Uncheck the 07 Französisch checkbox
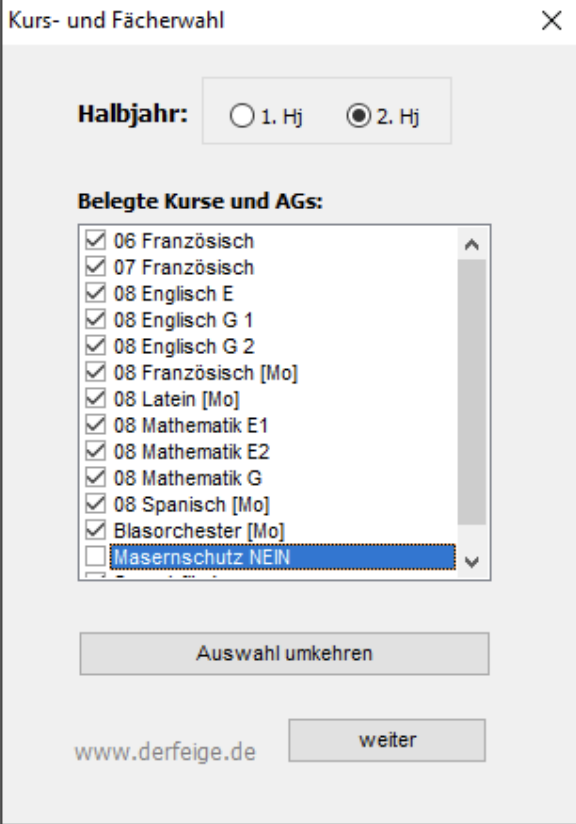576x824 pixels. [95, 266]
